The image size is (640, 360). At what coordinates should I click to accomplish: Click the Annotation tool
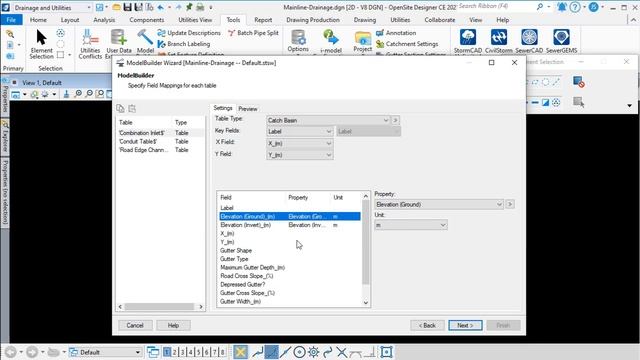click(396, 33)
